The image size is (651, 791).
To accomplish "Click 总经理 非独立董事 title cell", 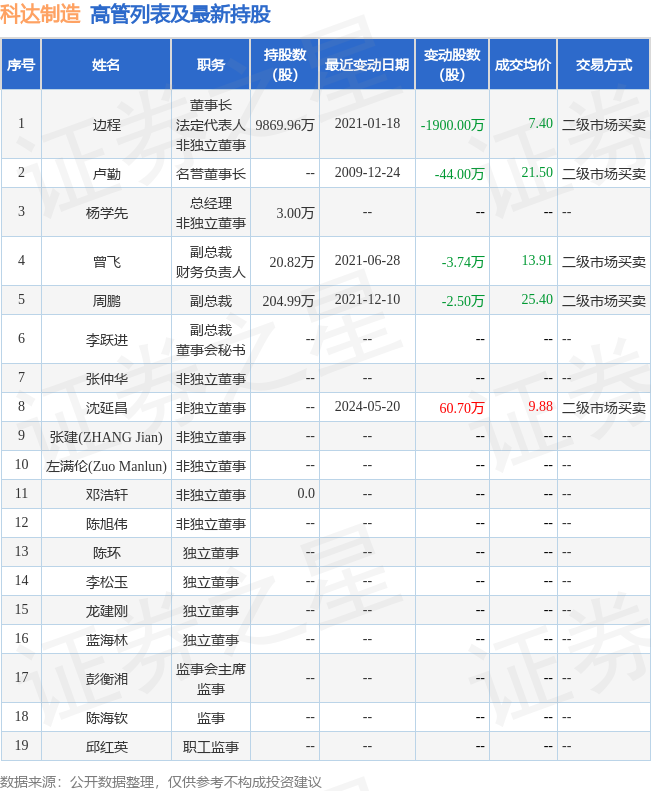I will (x=210, y=213).
